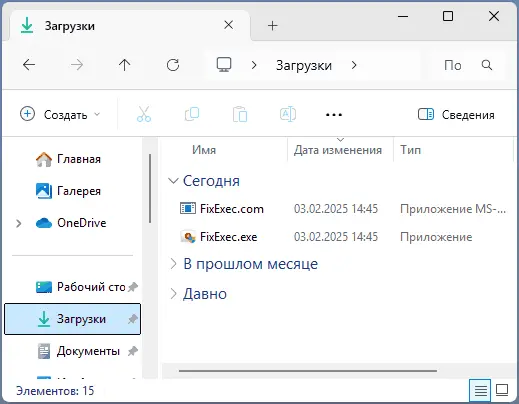The width and height of the screenshot is (519, 404).
Task: Click the Rename icon in toolbar
Action: pos(288,114)
